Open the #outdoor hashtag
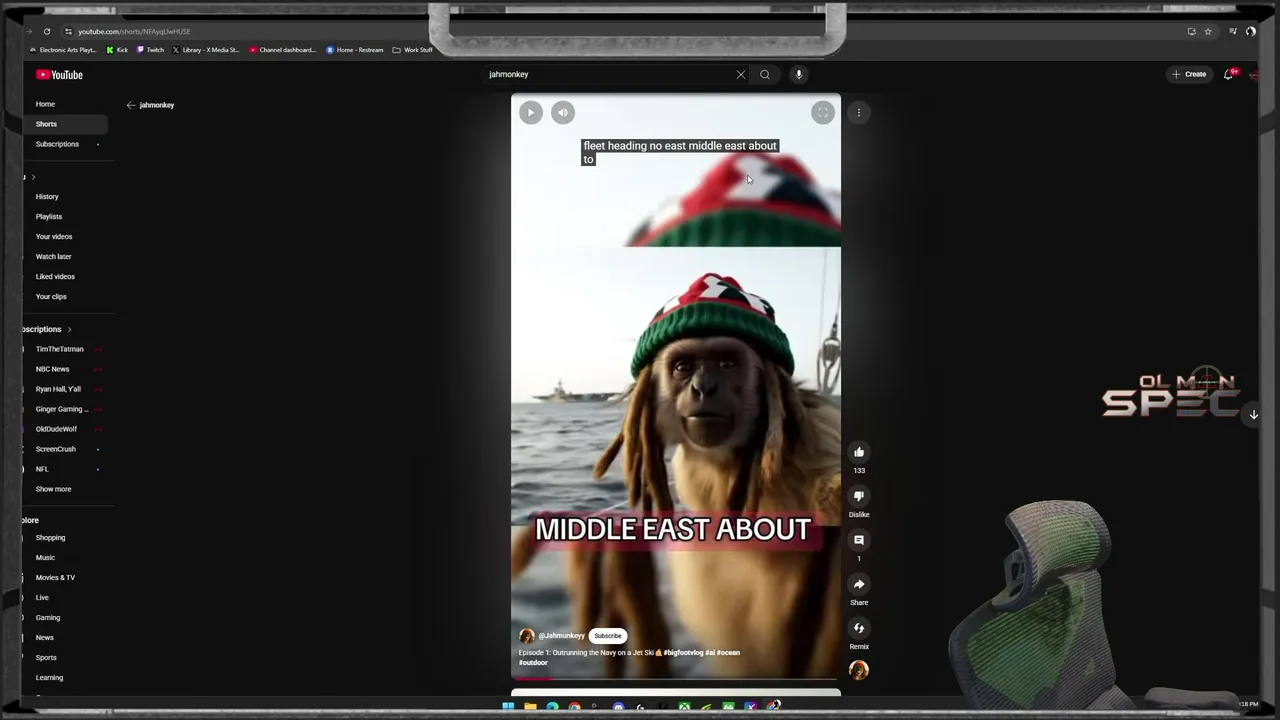The width and height of the screenshot is (1280, 720). [x=533, y=663]
